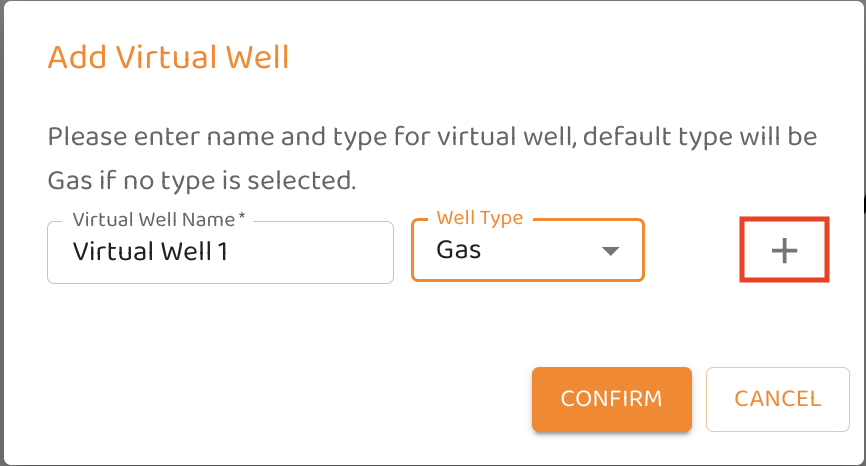Click the 'Virtual Well 1' text in name field
The width and height of the screenshot is (866, 466).
151,252
